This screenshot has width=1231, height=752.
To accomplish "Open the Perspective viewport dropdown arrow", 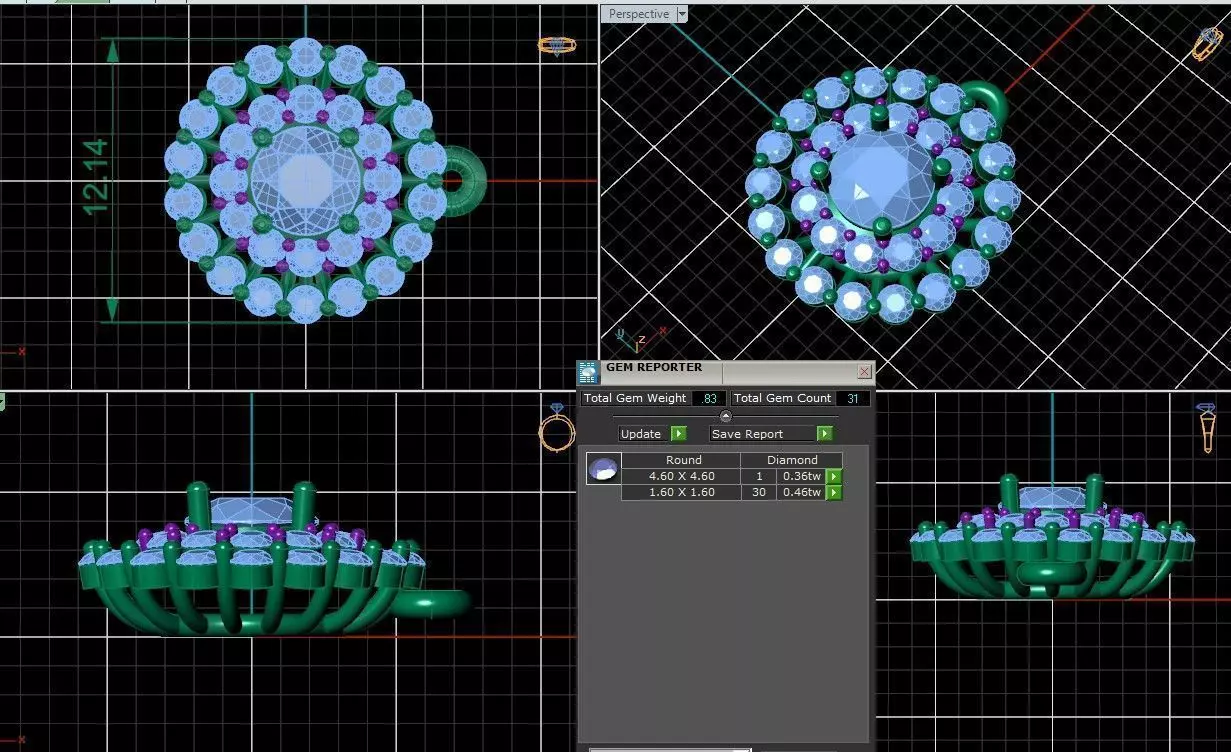I will click(682, 14).
